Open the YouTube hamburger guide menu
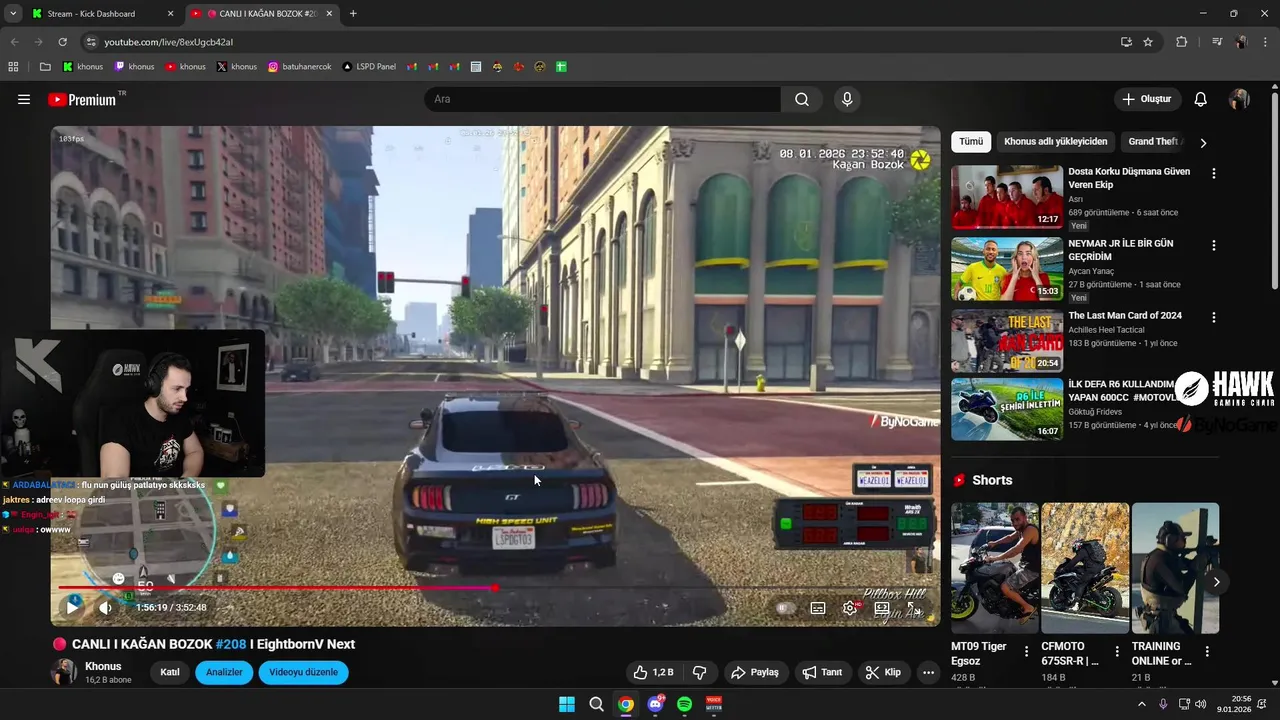 click(x=24, y=99)
